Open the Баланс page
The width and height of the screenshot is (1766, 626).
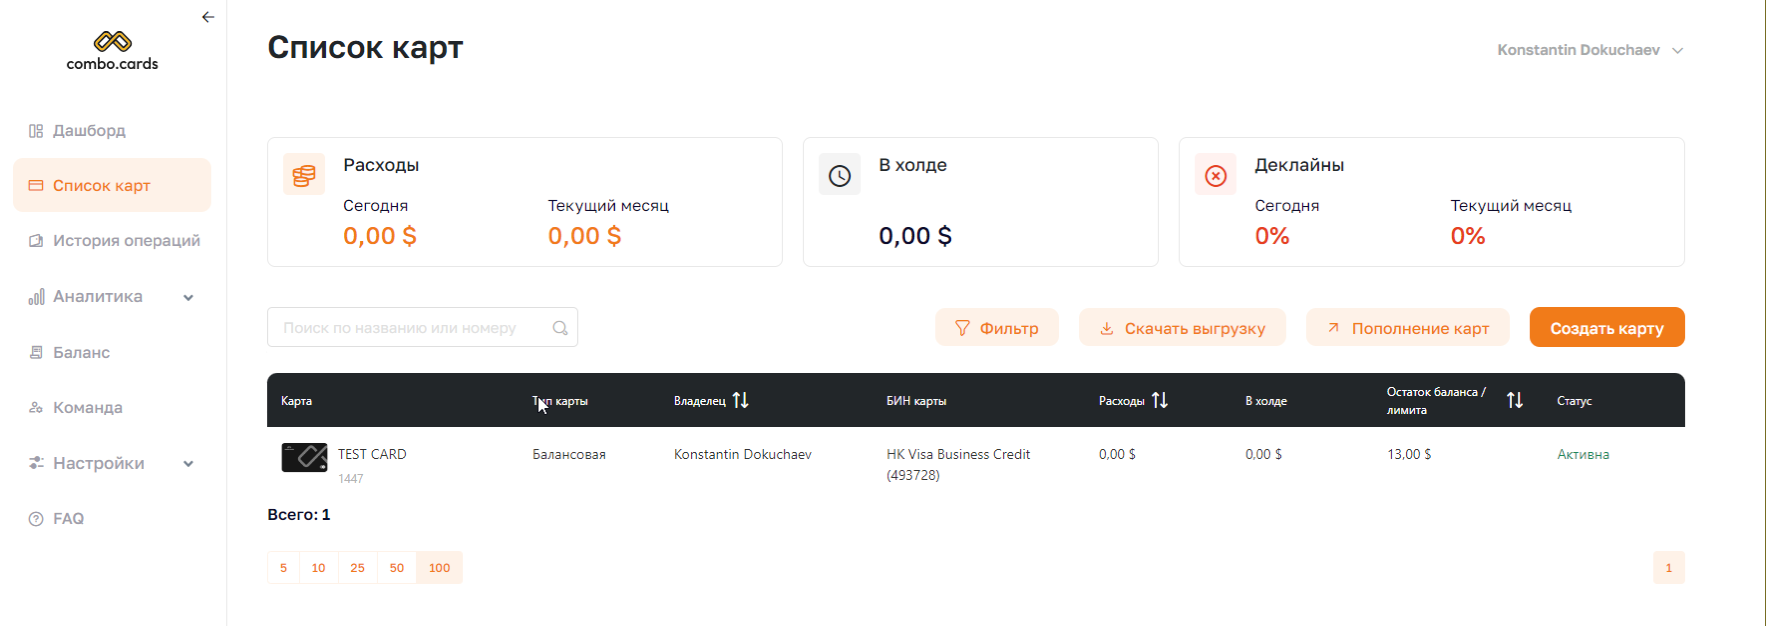pos(81,353)
